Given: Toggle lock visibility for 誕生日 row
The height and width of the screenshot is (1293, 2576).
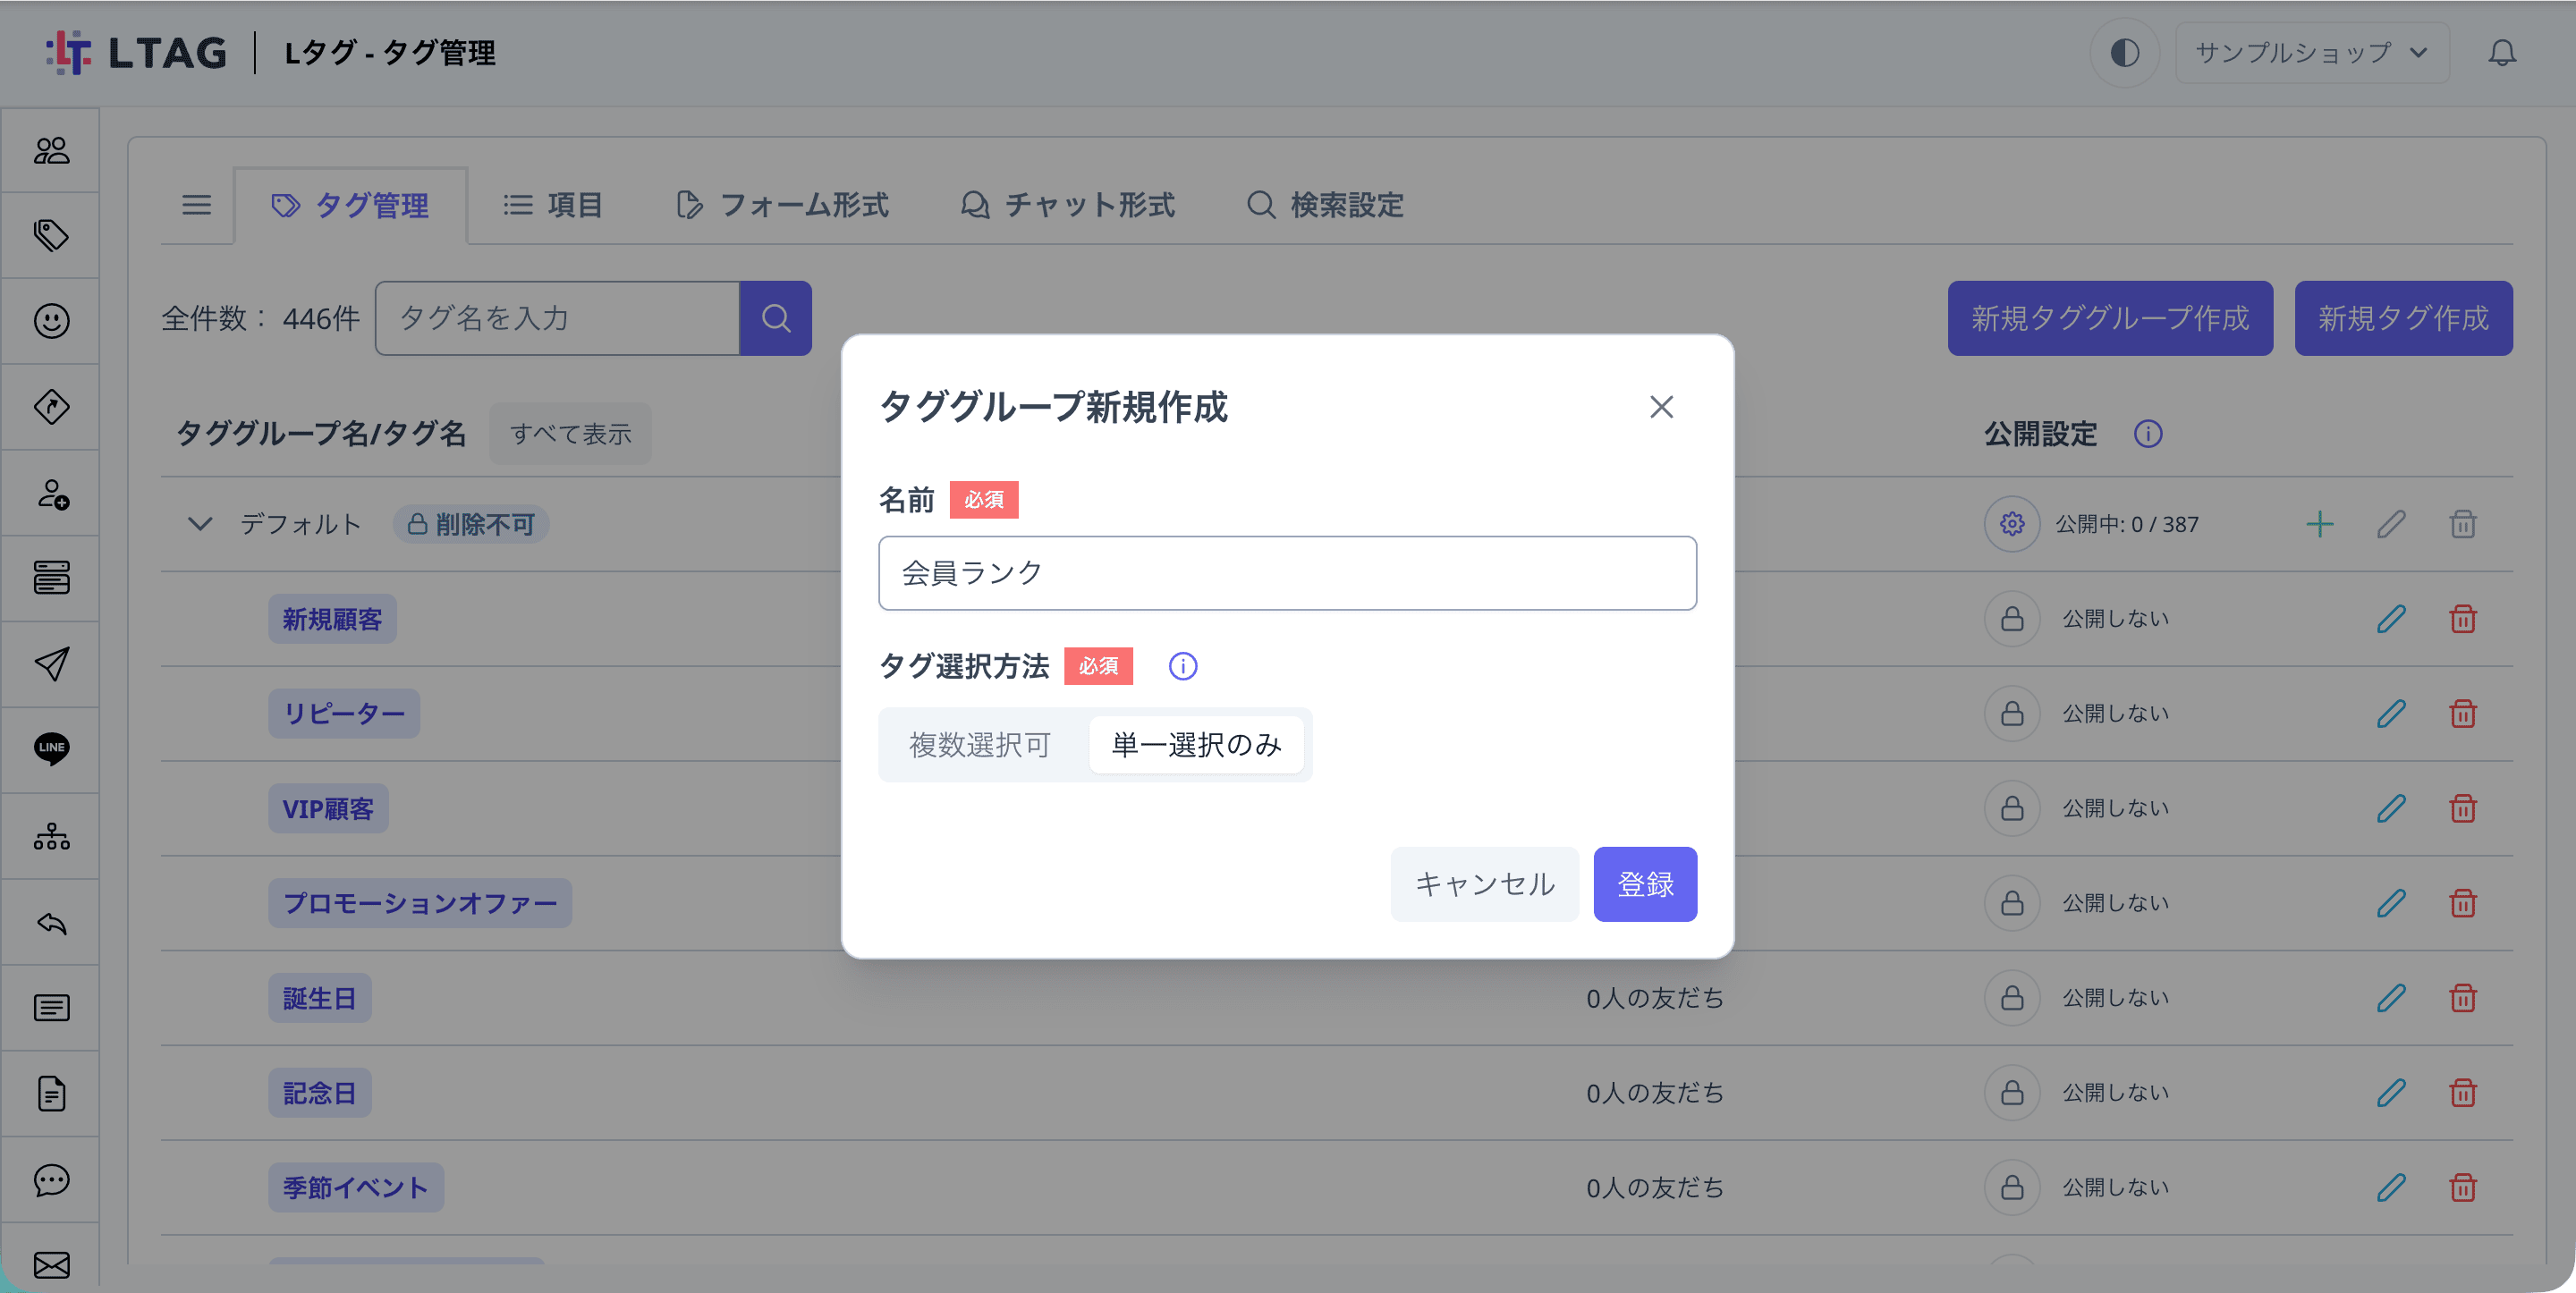Looking at the screenshot, I should pyautogui.click(x=2011, y=998).
